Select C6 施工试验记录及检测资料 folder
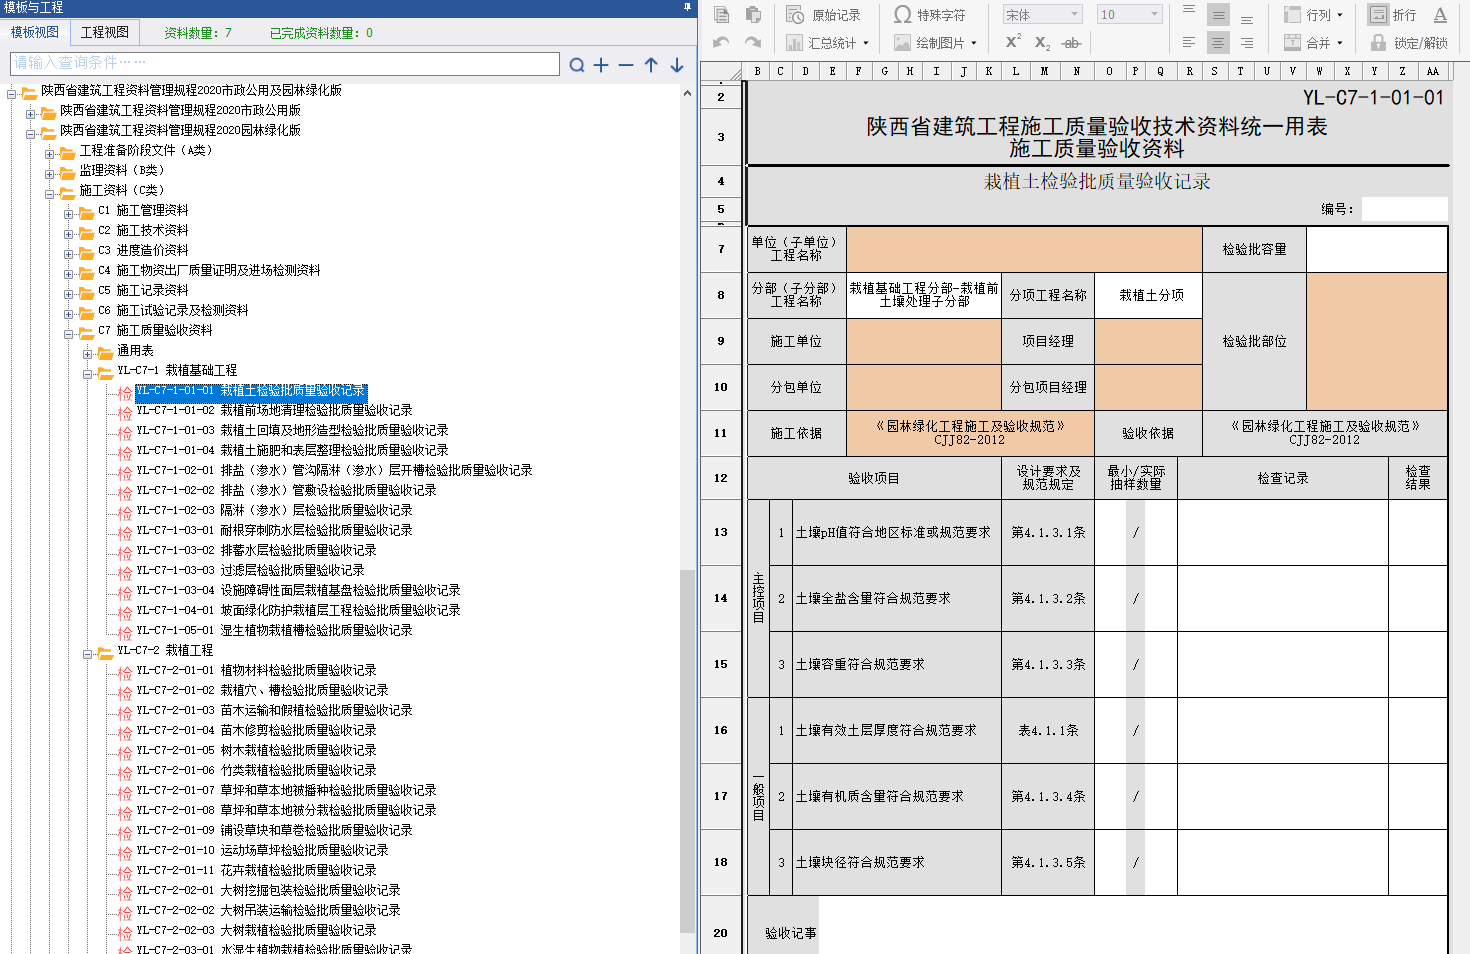The width and height of the screenshot is (1470, 954). click(173, 310)
